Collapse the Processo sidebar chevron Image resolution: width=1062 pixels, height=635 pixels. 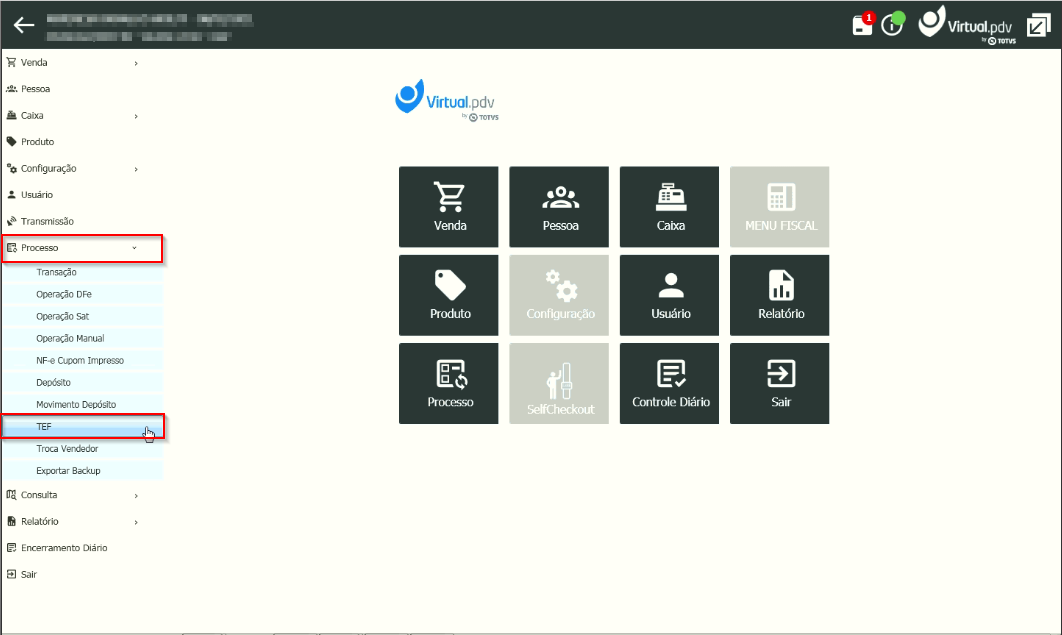[135, 248]
